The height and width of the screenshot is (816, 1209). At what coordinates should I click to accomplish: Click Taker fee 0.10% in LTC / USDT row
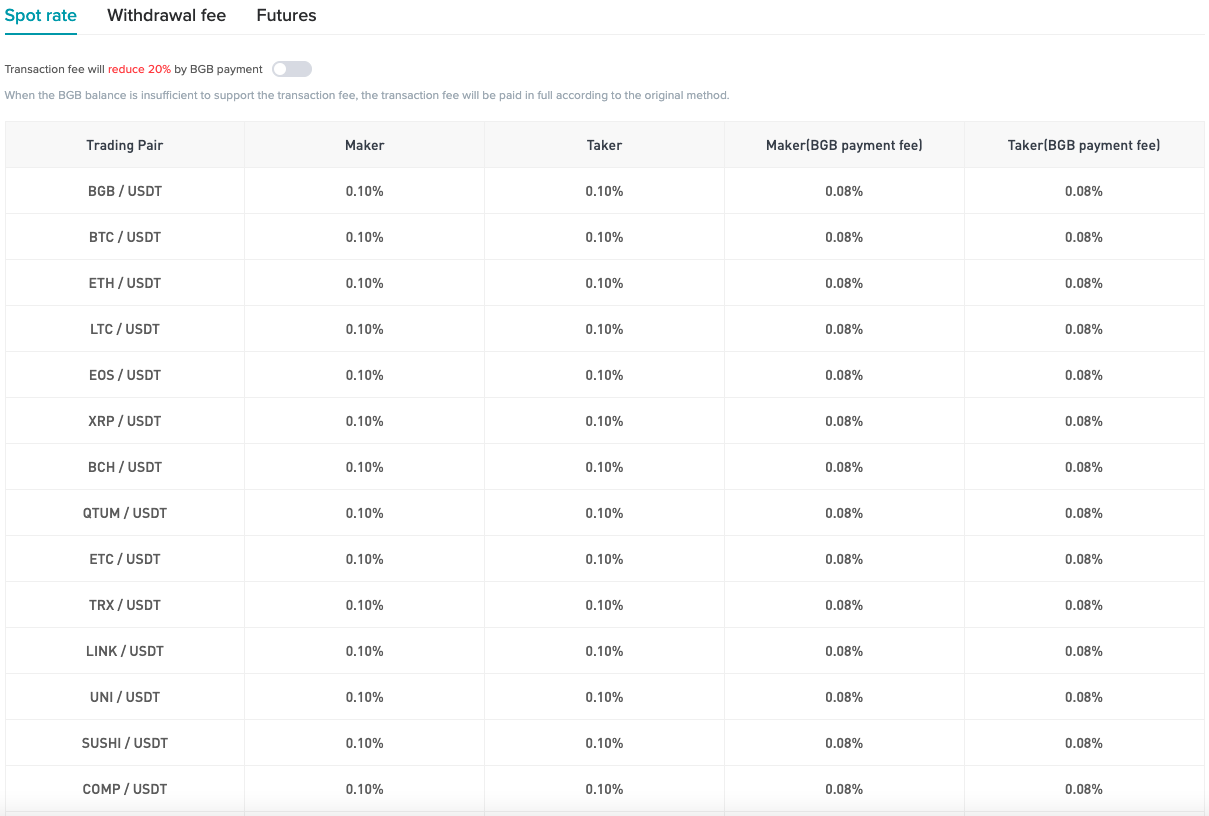pyautogui.click(x=605, y=329)
